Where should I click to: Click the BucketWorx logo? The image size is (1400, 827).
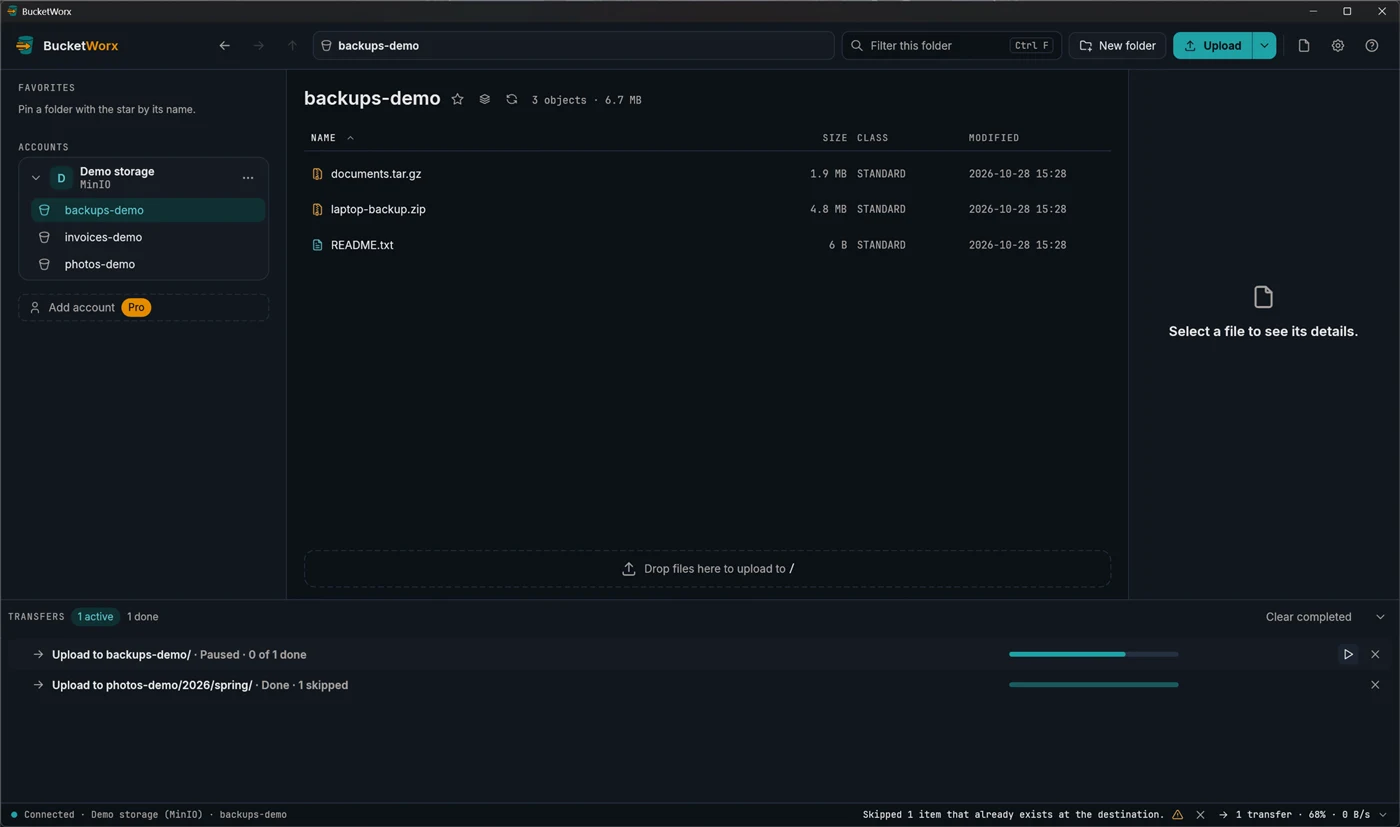point(67,46)
